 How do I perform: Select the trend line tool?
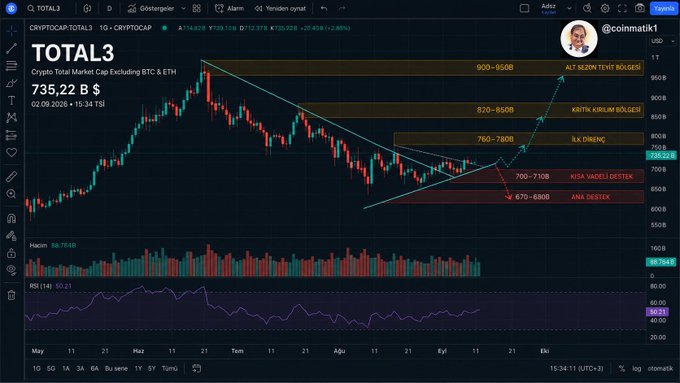tap(11, 48)
